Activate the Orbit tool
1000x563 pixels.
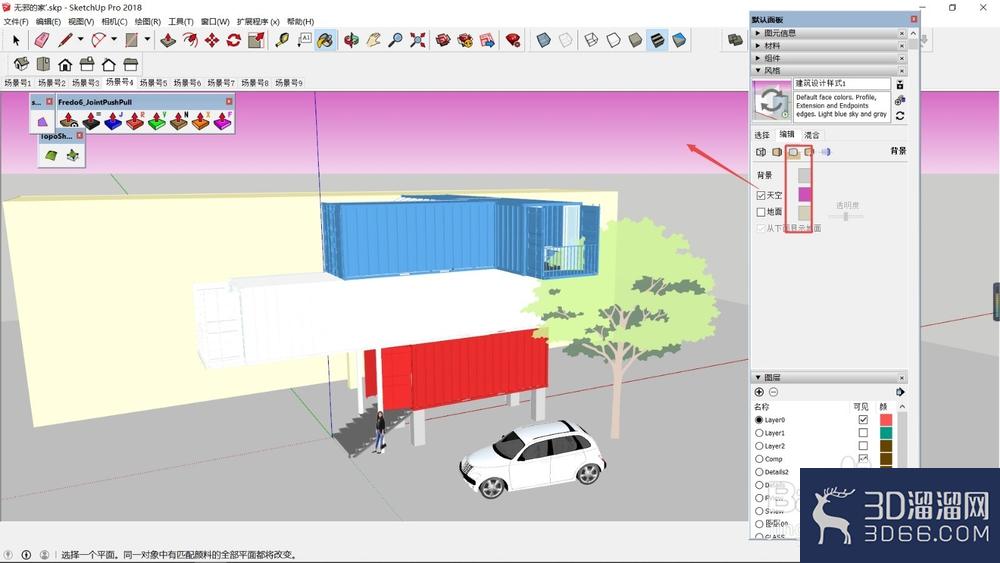coord(351,40)
